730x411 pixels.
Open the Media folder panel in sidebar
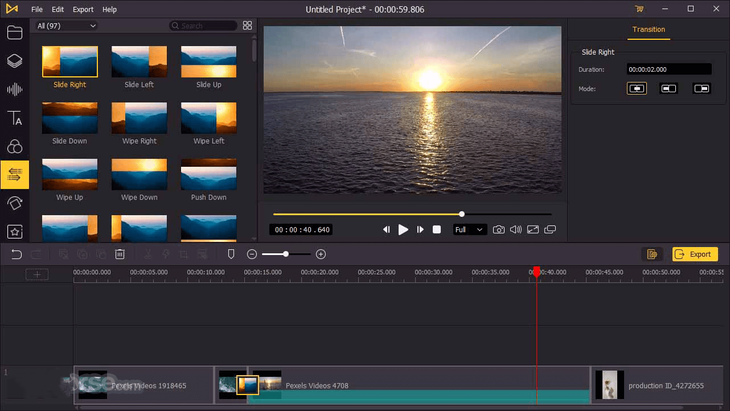pos(14,33)
